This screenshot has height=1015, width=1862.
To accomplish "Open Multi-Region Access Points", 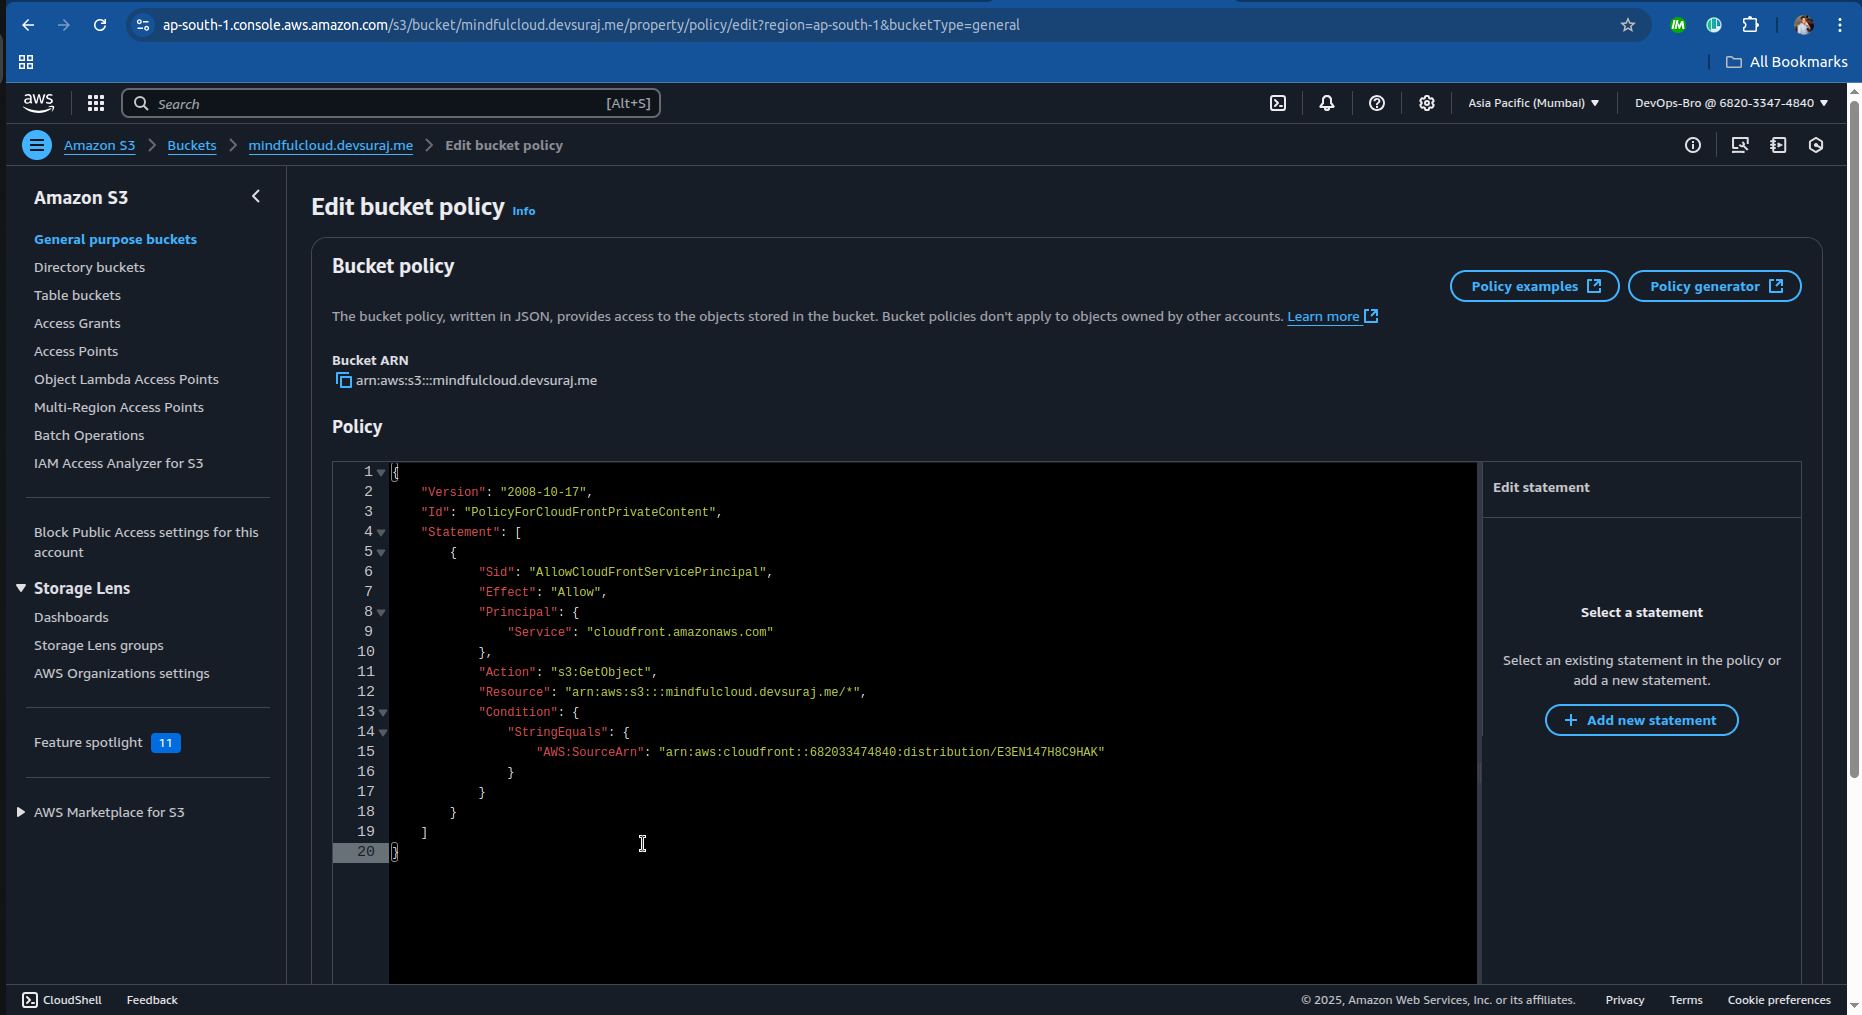I will pos(119,407).
